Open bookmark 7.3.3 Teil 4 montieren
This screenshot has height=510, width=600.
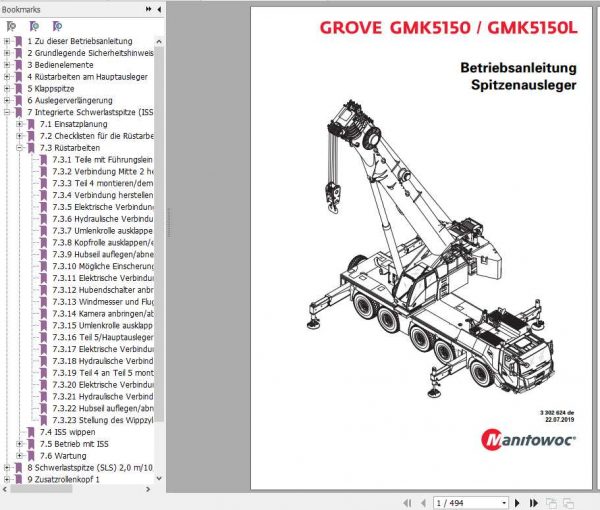point(103,183)
